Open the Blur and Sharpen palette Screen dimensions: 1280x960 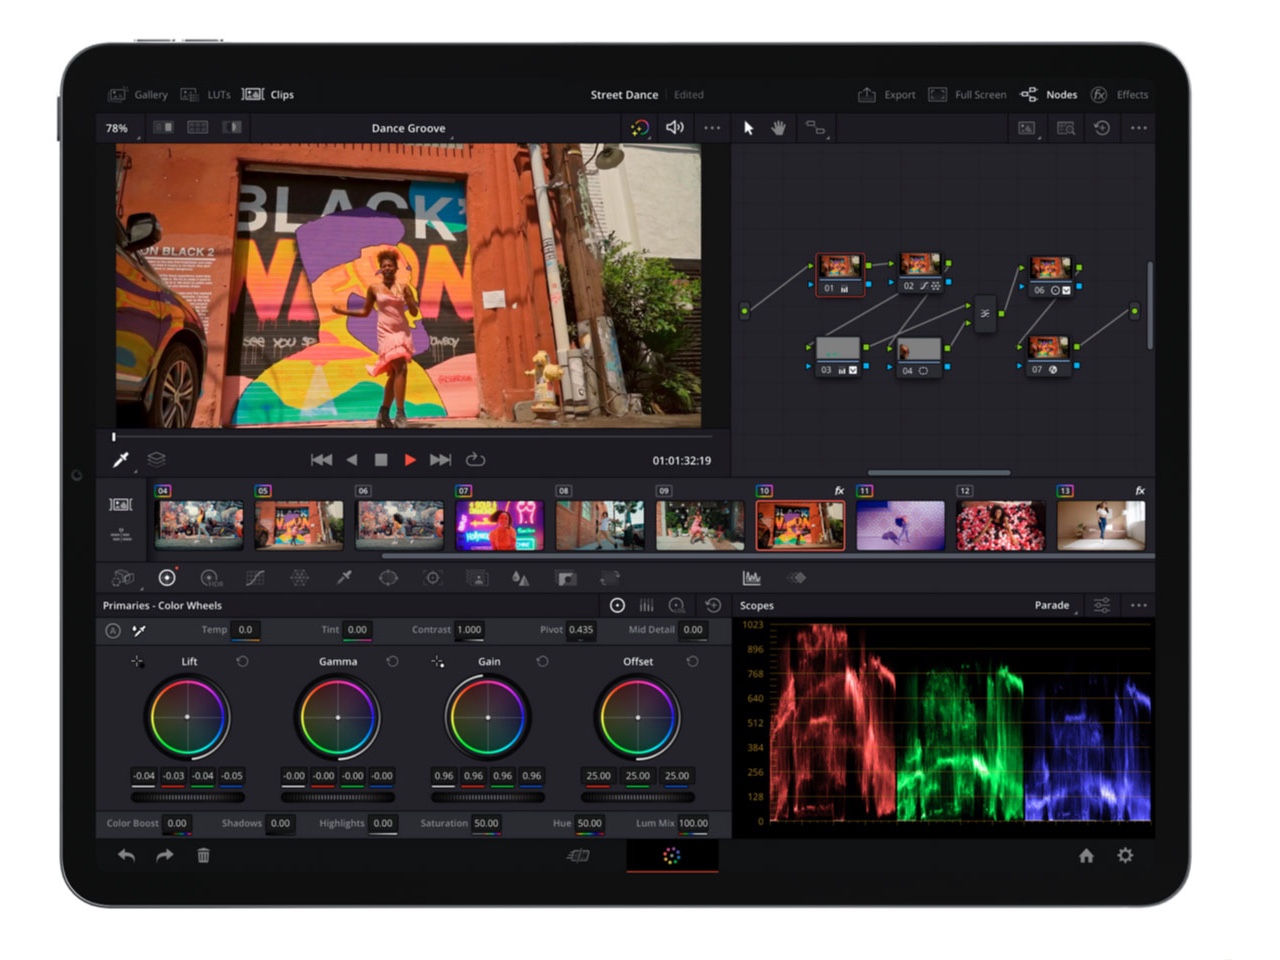(x=521, y=578)
